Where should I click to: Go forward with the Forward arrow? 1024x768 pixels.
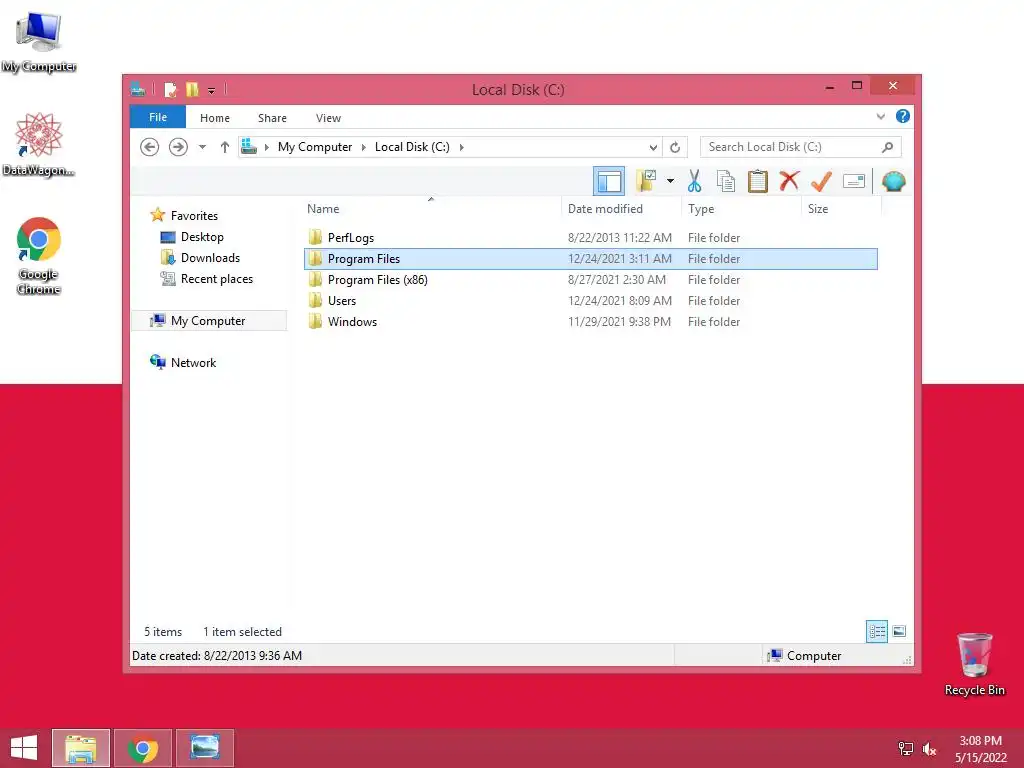(178, 147)
